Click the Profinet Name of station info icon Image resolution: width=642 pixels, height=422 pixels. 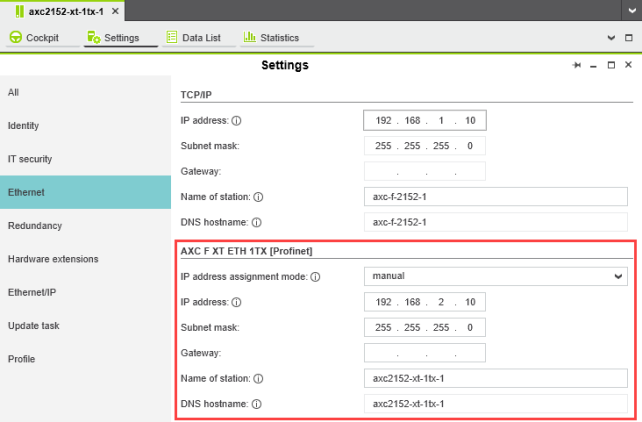coord(258,379)
